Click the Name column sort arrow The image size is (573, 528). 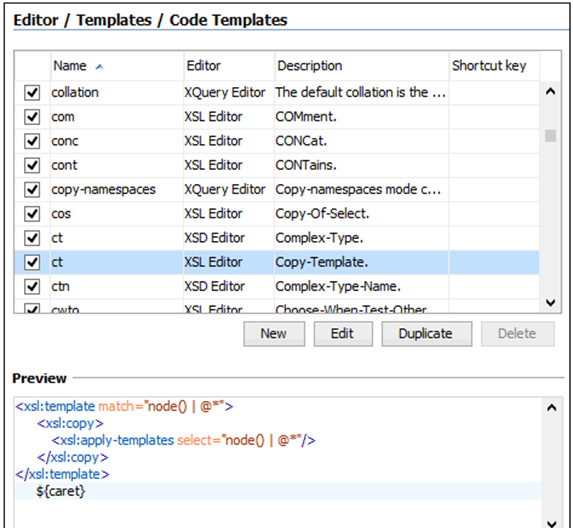point(99,67)
